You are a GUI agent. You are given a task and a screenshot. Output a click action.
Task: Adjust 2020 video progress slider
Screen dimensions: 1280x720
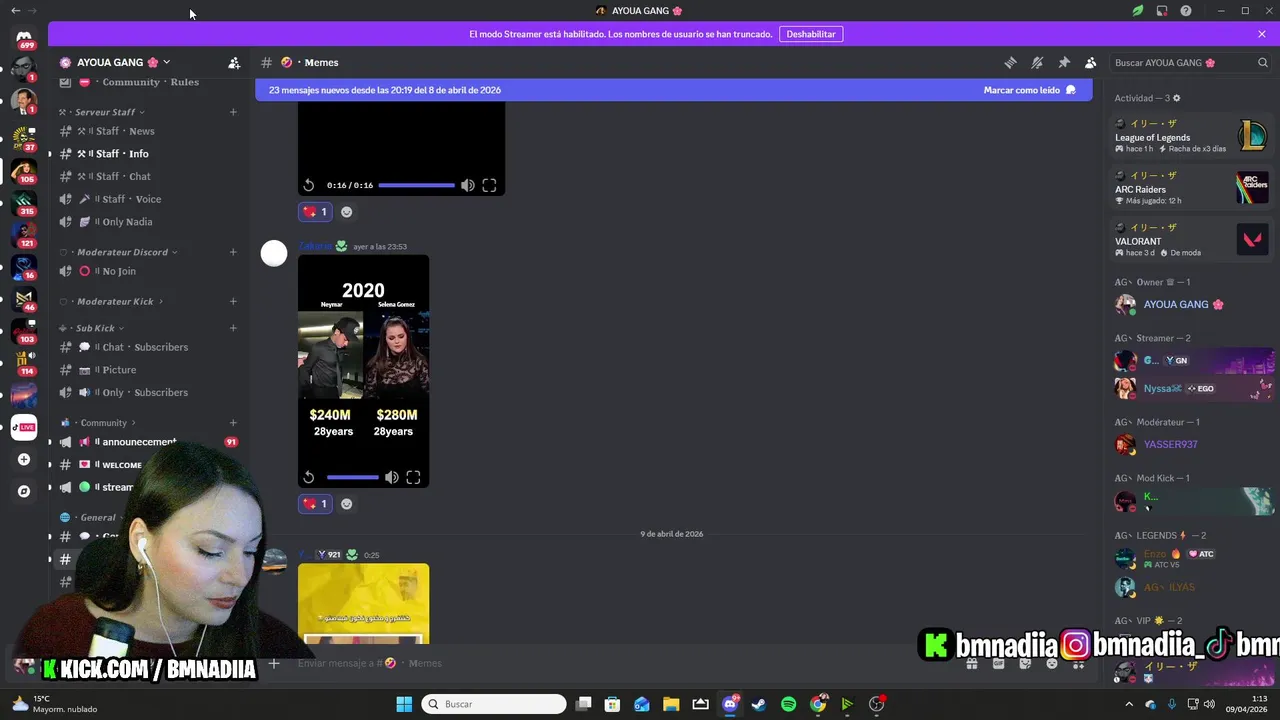353,478
